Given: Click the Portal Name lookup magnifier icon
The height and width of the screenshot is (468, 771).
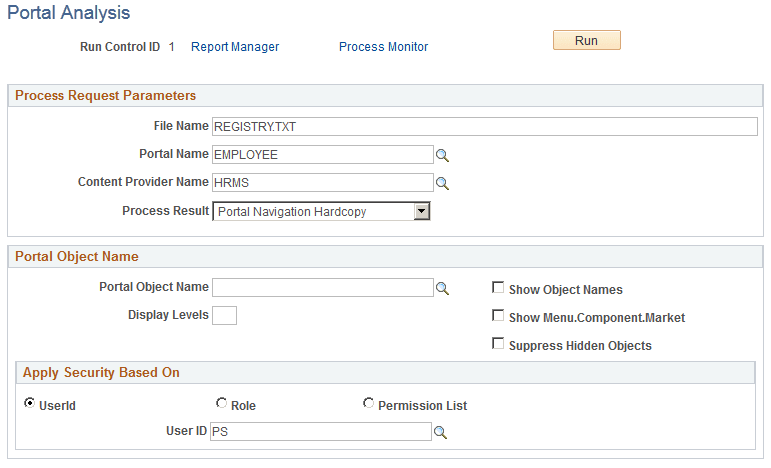Looking at the screenshot, I should click(x=443, y=155).
